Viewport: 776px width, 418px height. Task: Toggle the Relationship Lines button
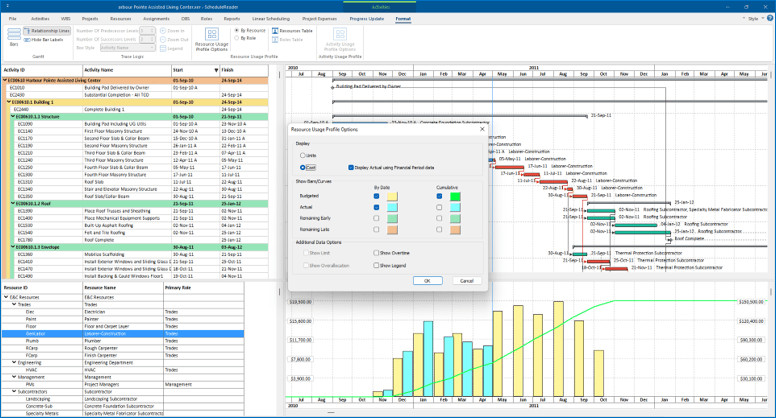pos(47,31)
